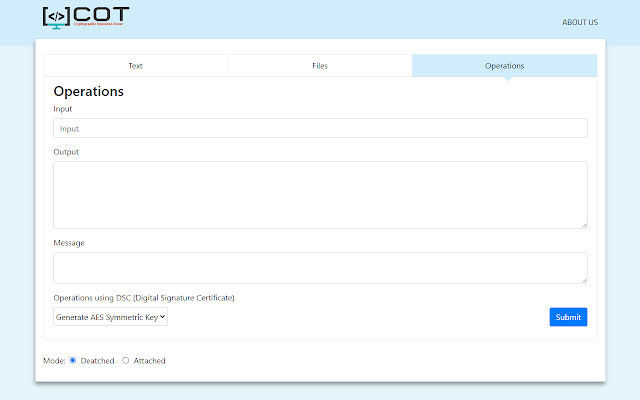Grab the Message textarea resize handle
This screenshot has width=640, height=400.
tap(584, 280)
